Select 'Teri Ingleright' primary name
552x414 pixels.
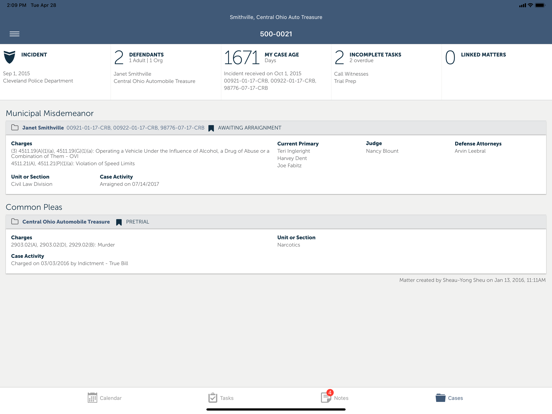pos(294,151)
